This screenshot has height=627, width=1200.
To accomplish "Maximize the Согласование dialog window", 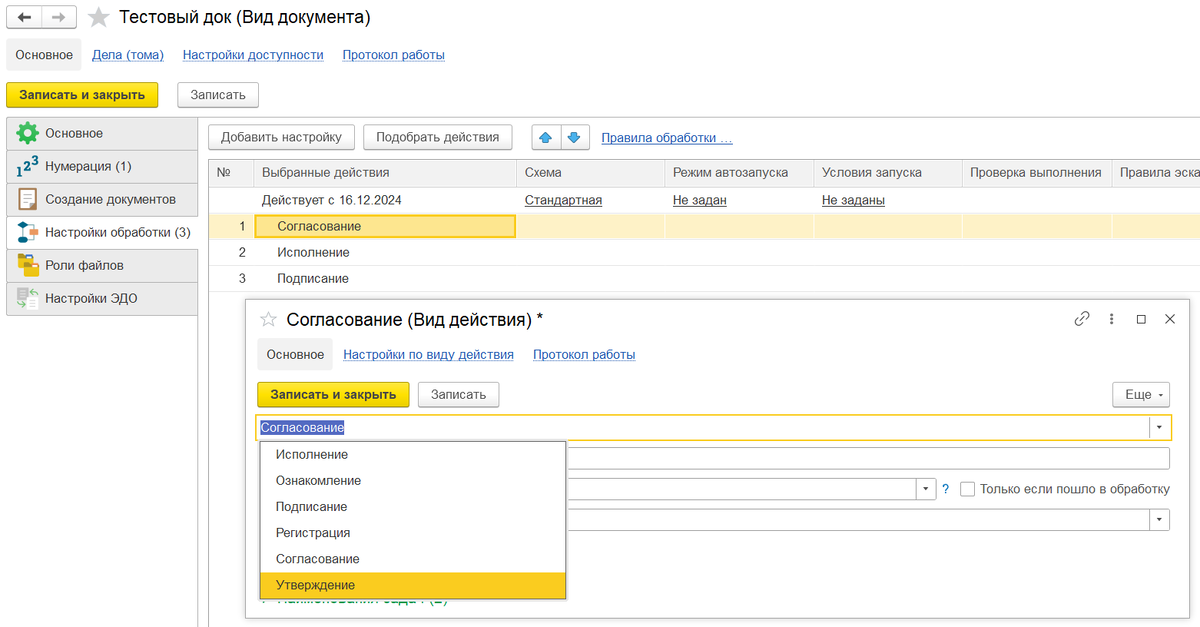I will click(1141, 320).
